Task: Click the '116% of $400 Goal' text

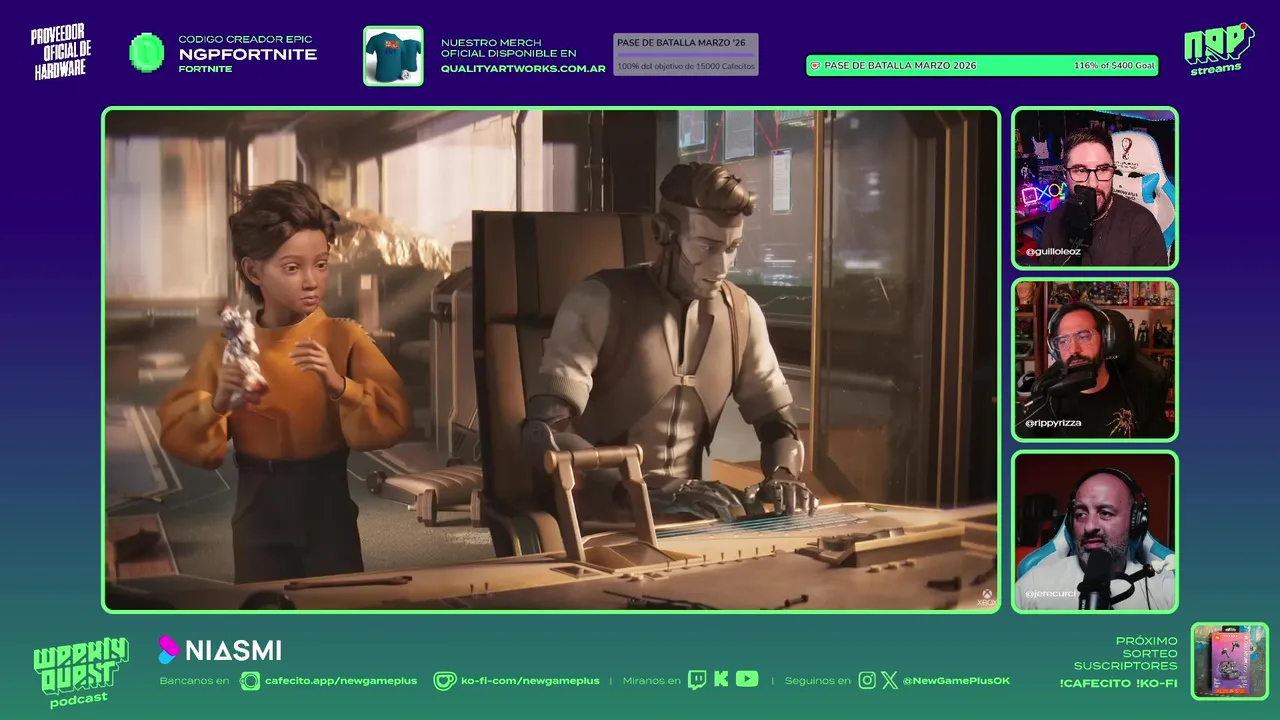Action: [x=1114, y=65]
